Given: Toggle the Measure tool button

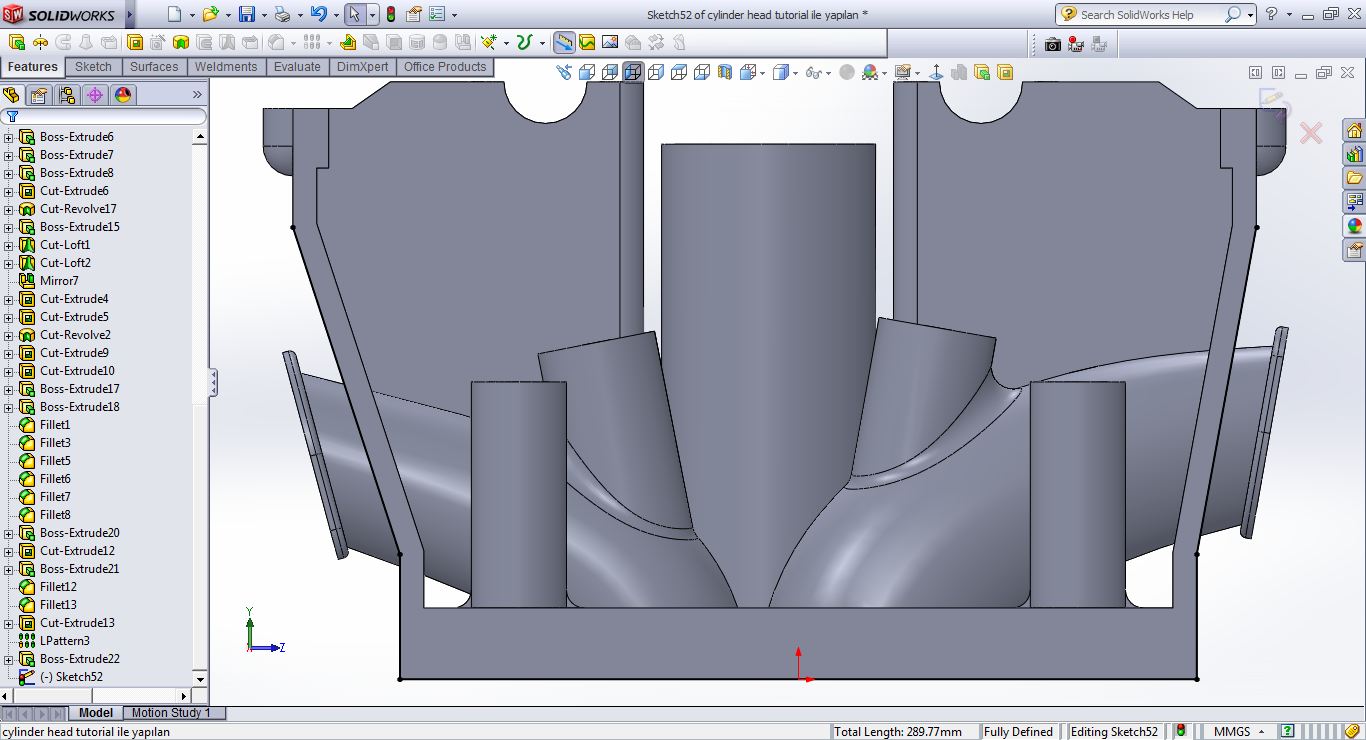Looking at the screenshot, I should coord(564,42).
